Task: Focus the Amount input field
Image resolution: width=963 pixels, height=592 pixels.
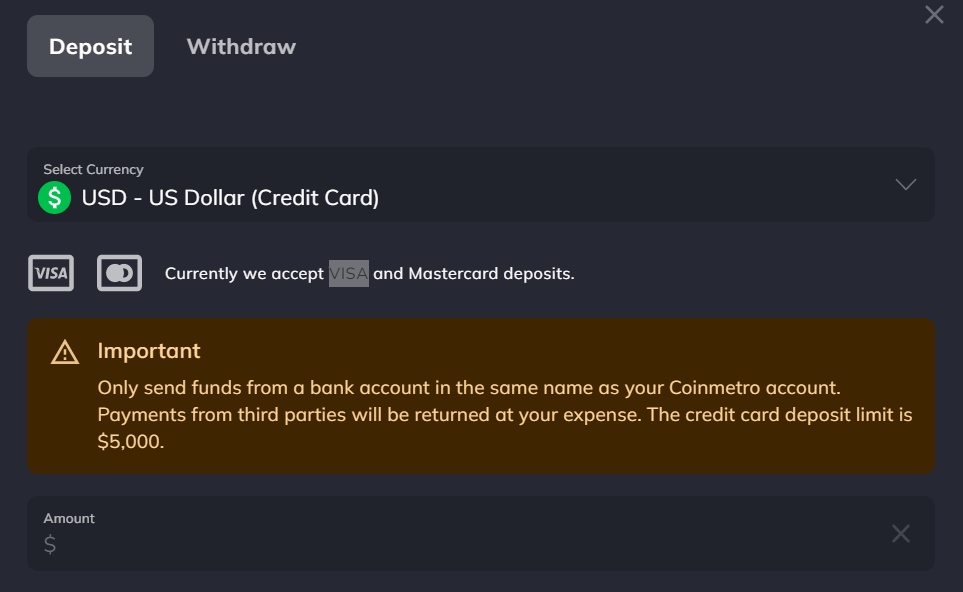Action: (x=481, y=534)
